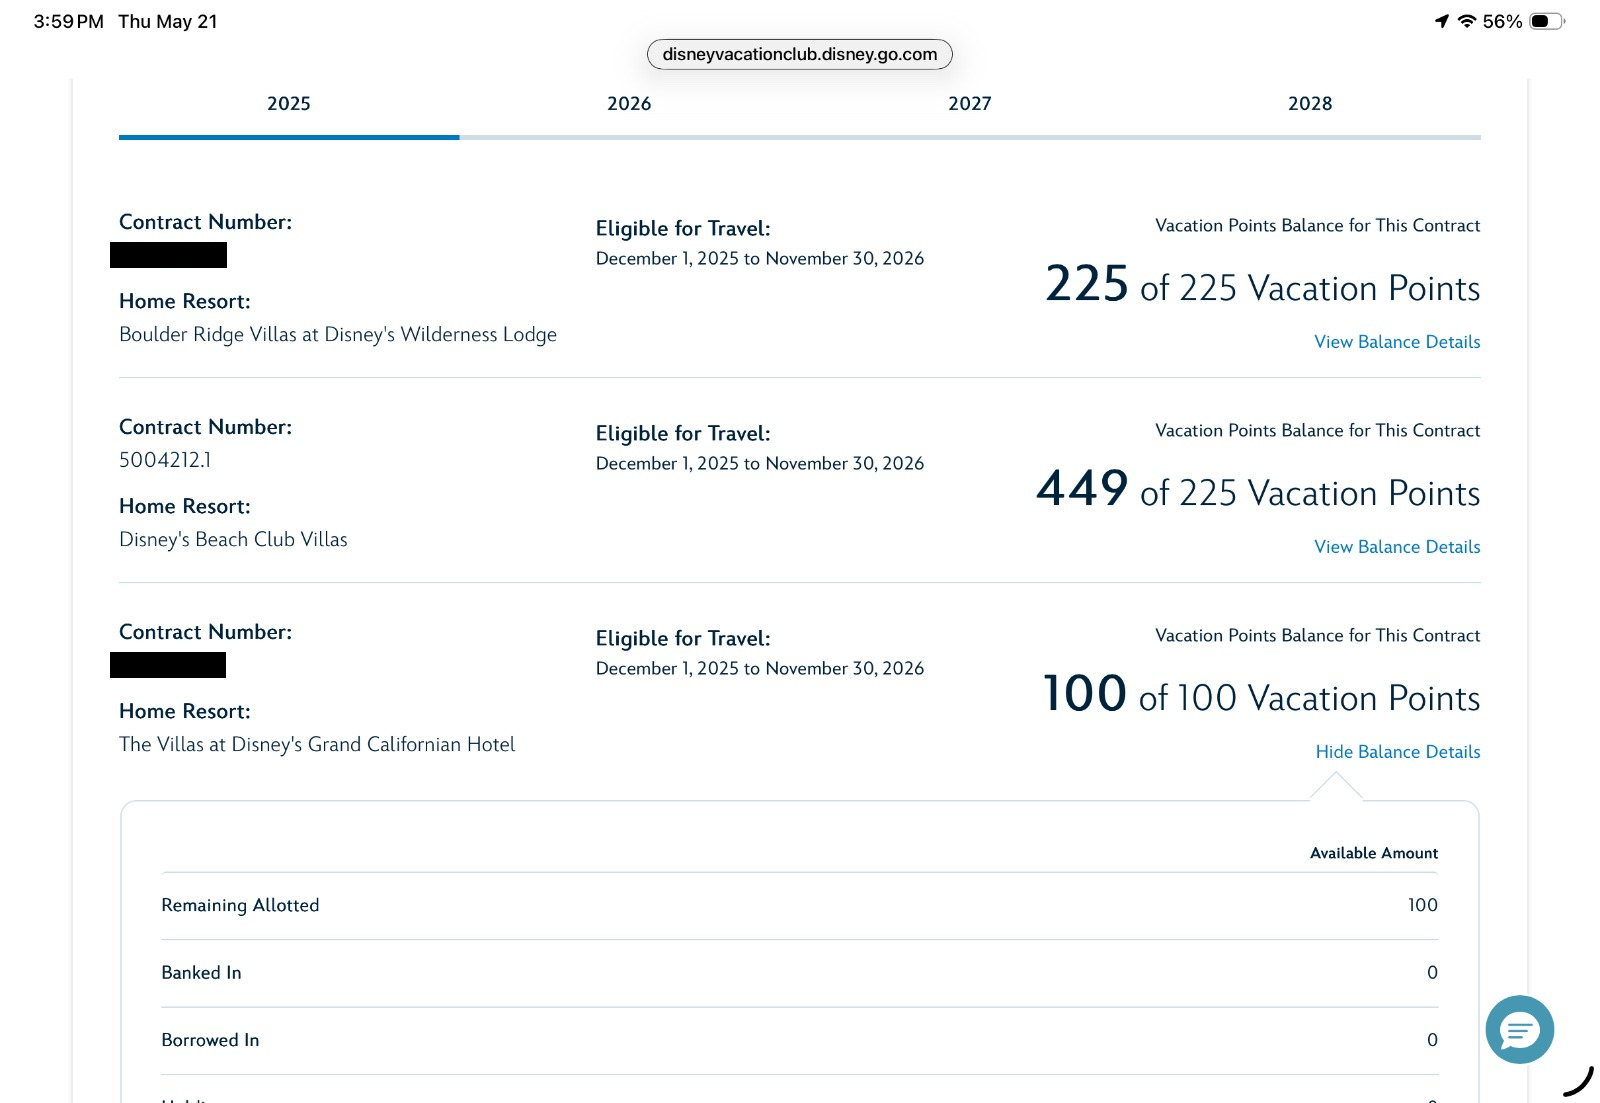
Task: Select contract number 5004212.1
Action: [x=165, y=460]
